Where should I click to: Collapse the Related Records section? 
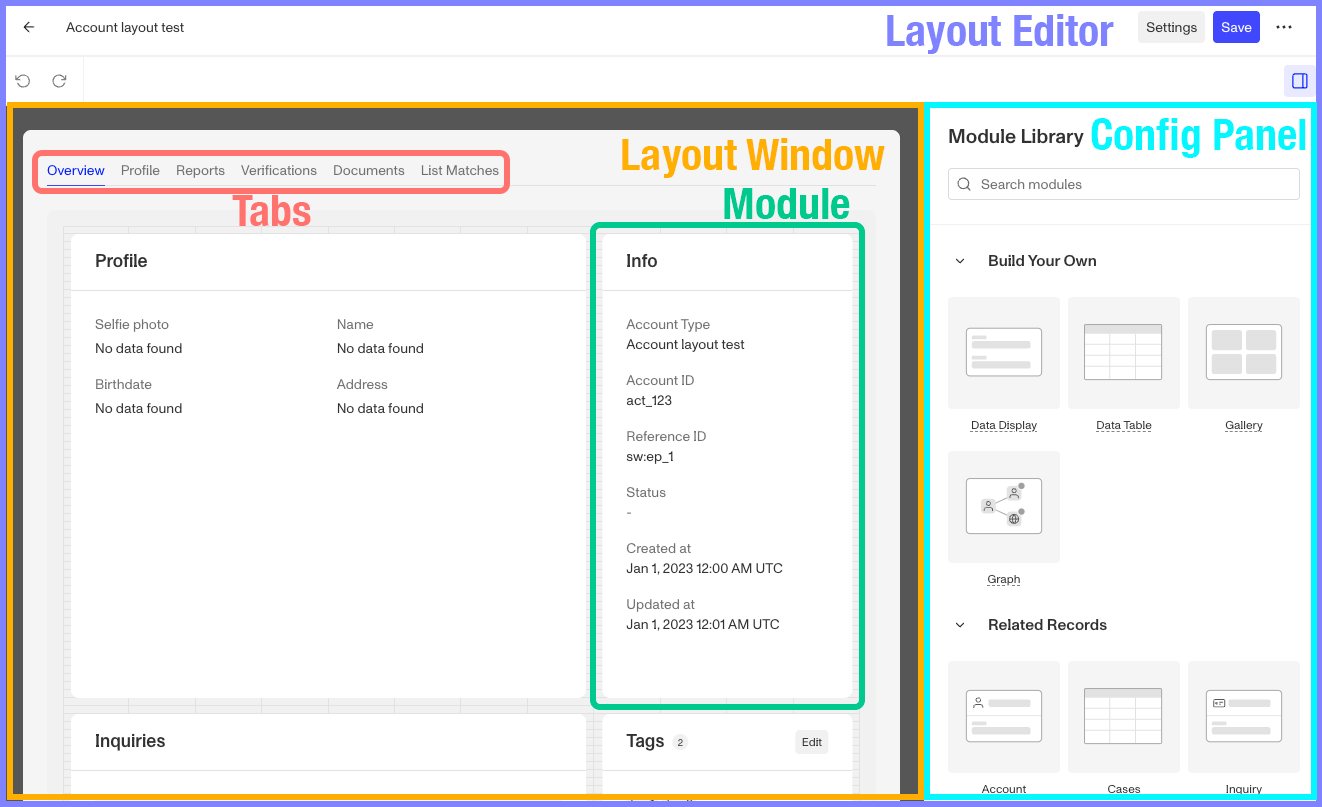[960, 625]
